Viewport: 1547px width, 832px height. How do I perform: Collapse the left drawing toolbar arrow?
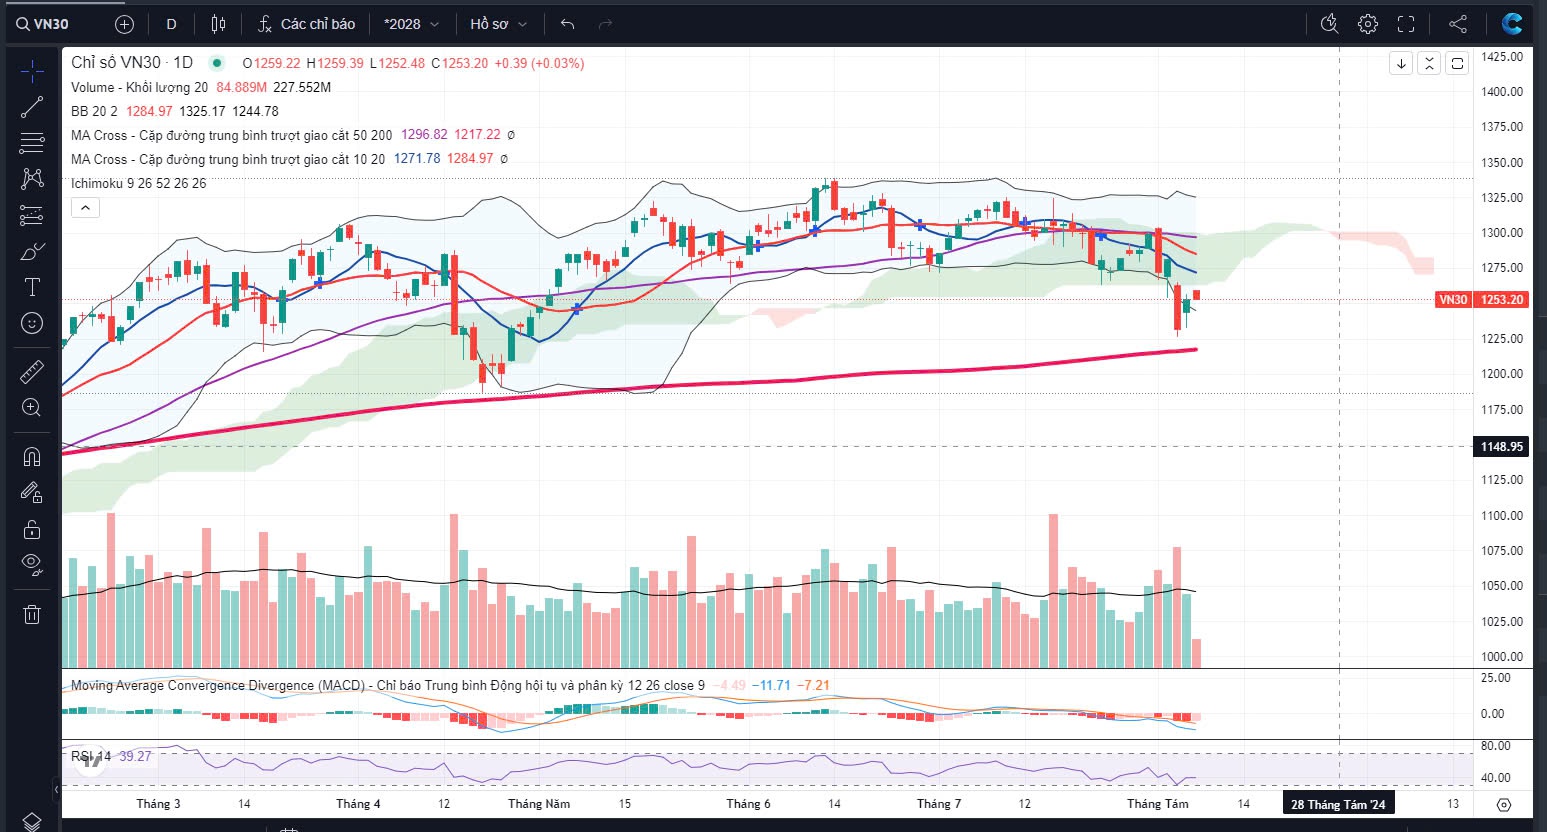click(57, 790)
